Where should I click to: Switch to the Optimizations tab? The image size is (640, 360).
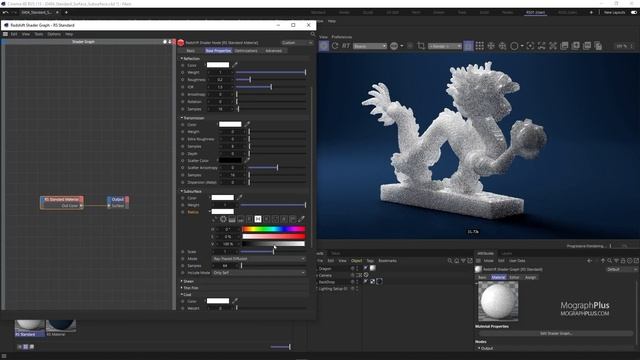pos(246,51)
